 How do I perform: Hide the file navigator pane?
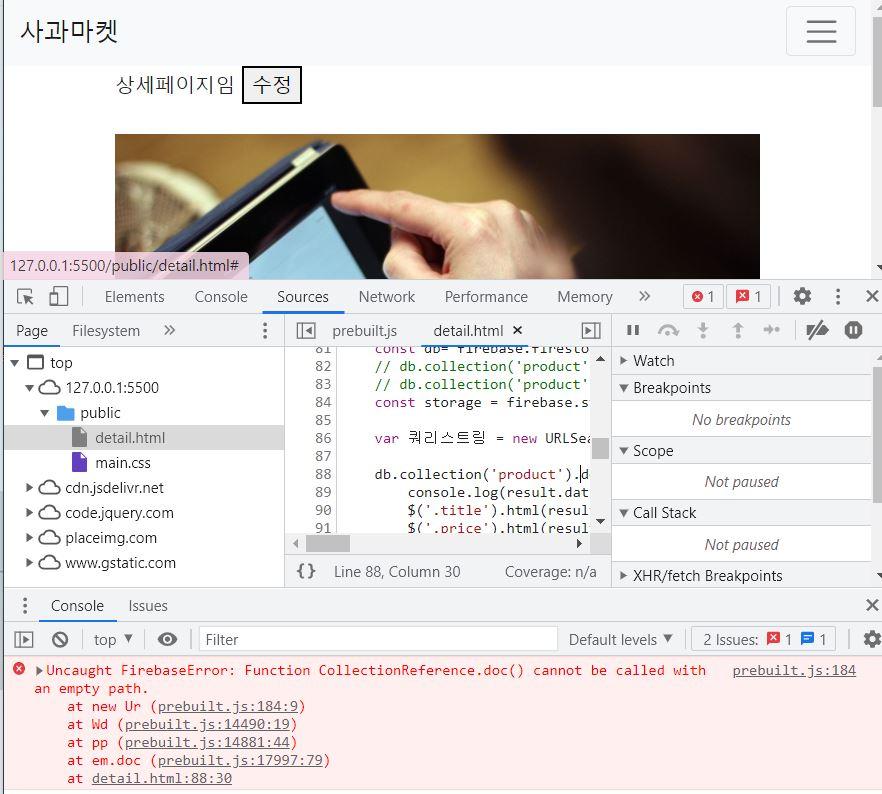306,331
